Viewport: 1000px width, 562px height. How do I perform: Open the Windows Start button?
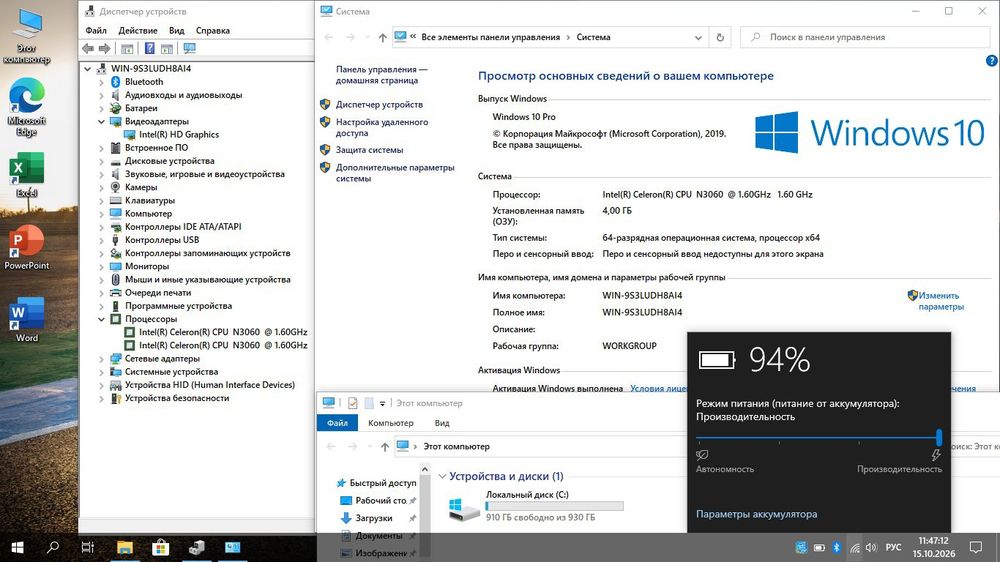(x=17, y=547)
